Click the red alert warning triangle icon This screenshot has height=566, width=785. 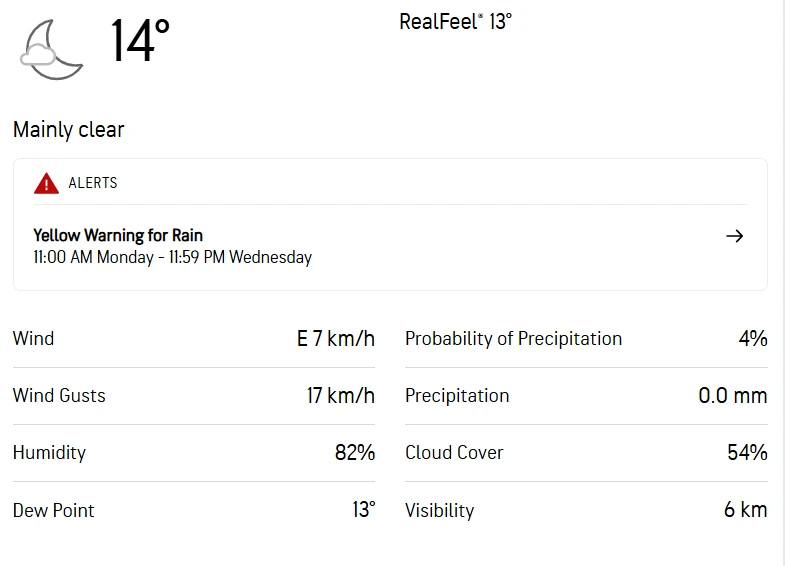[x=46, y=183]
